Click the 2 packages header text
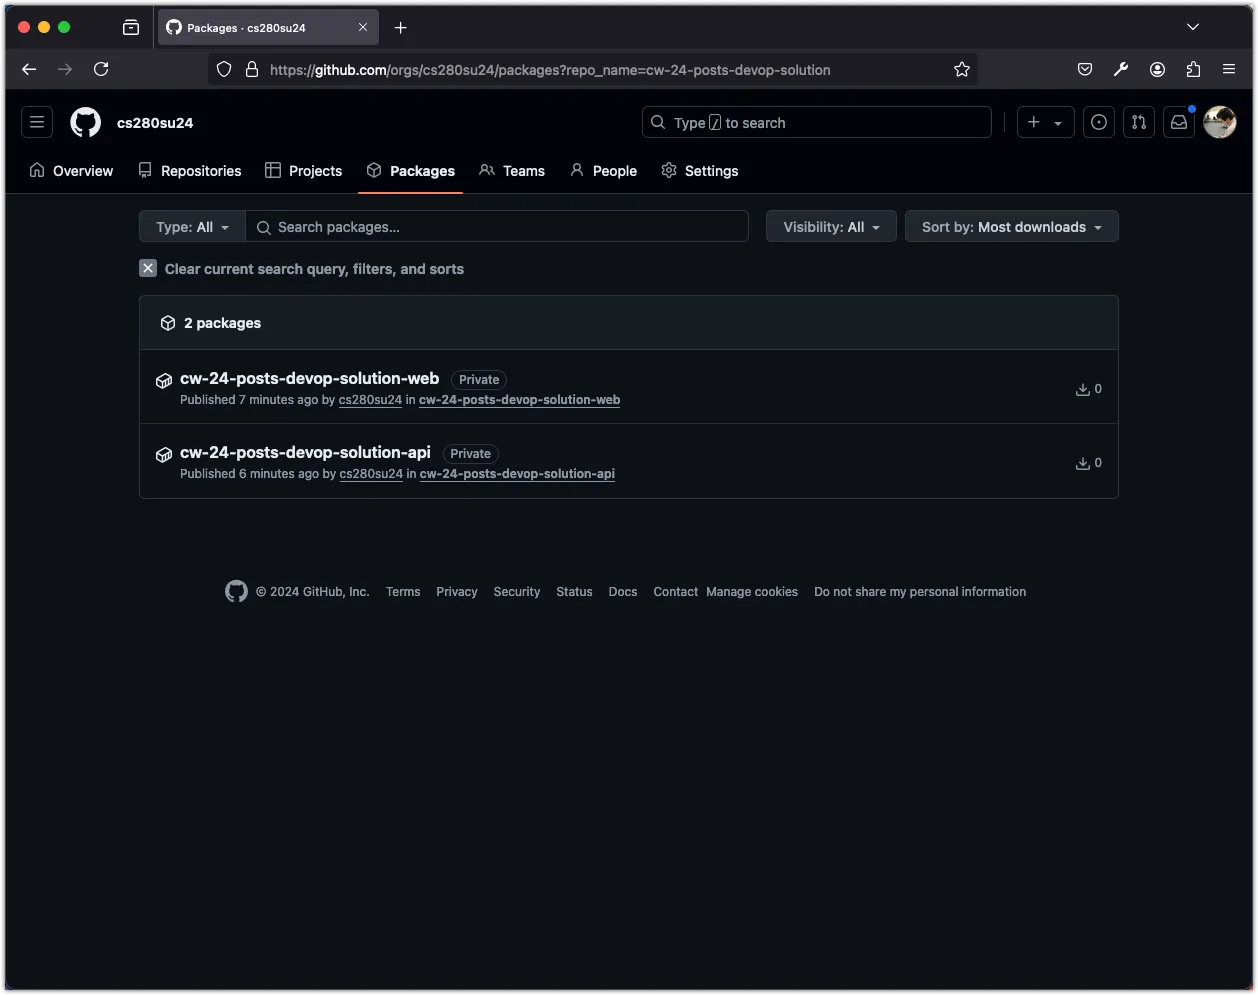The height and width of the screenshot is (995, 1258). (222, 323)
